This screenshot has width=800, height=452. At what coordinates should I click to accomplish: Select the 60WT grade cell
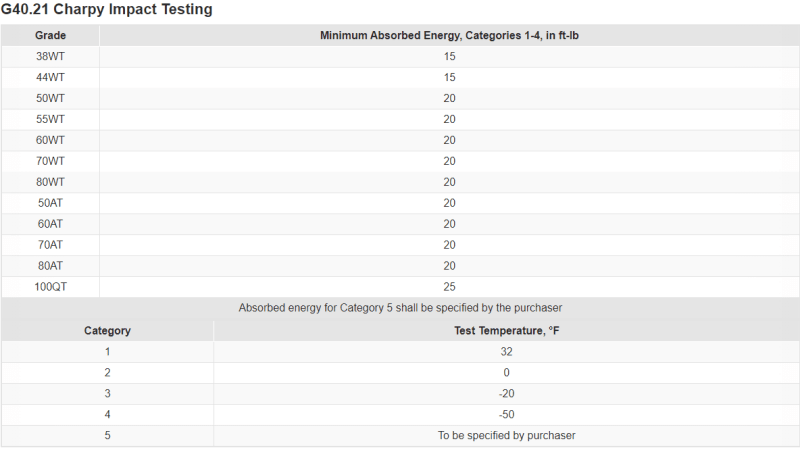click(x=51, y=140)
